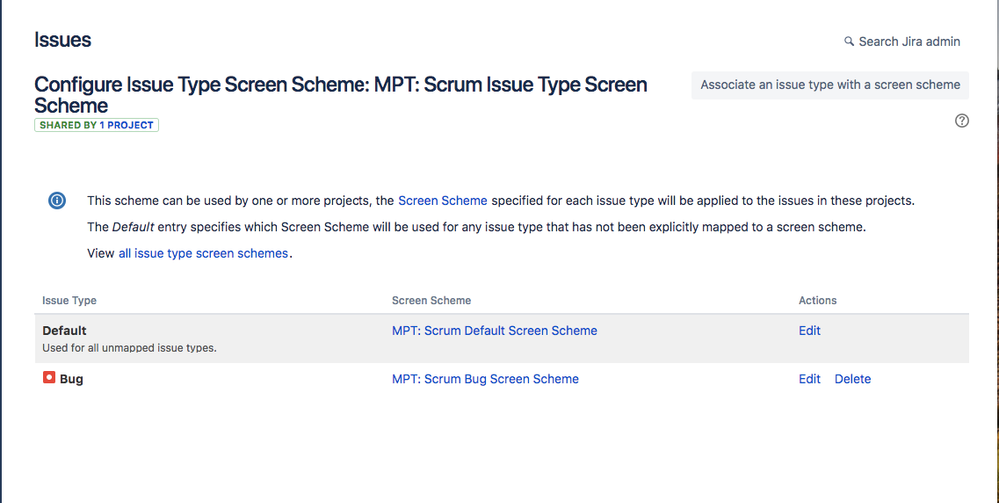Click the blue info icon

point(57,201)
